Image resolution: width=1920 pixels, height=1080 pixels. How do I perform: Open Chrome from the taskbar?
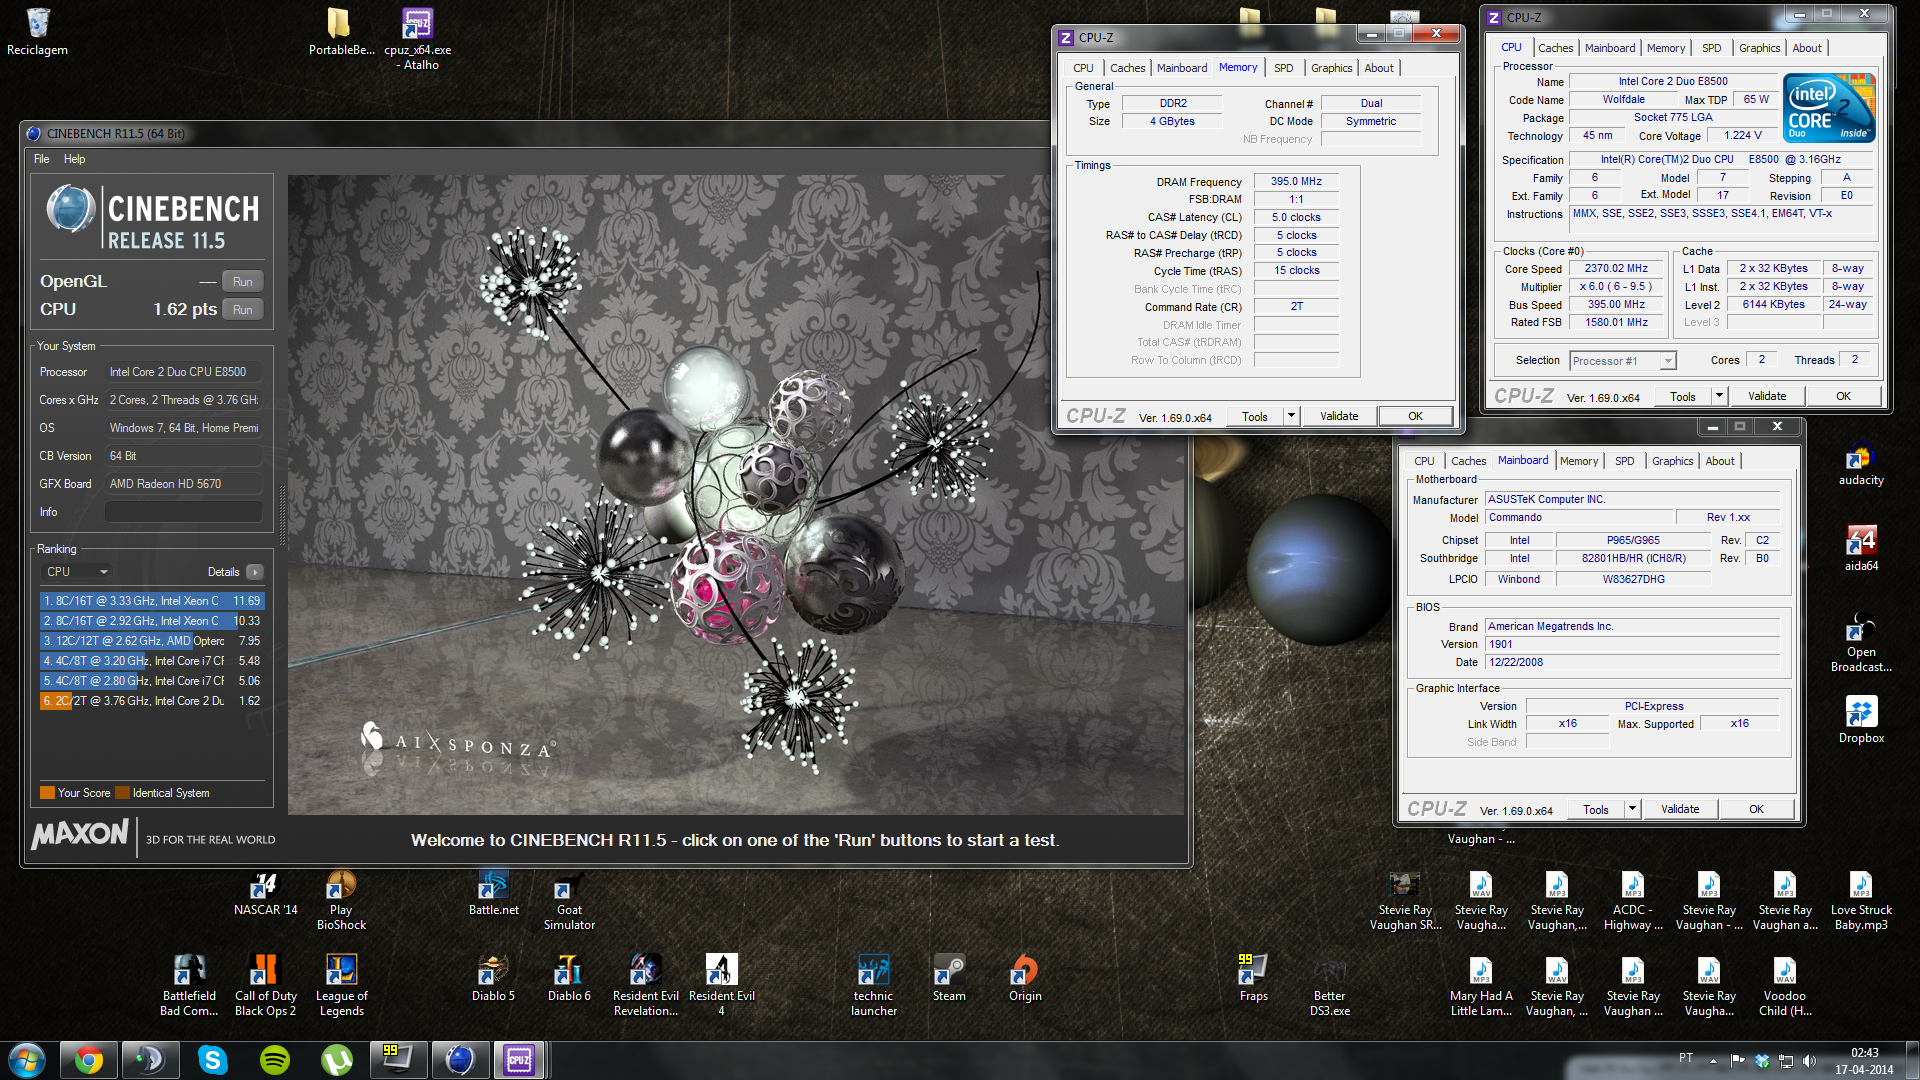(89, 1060)
